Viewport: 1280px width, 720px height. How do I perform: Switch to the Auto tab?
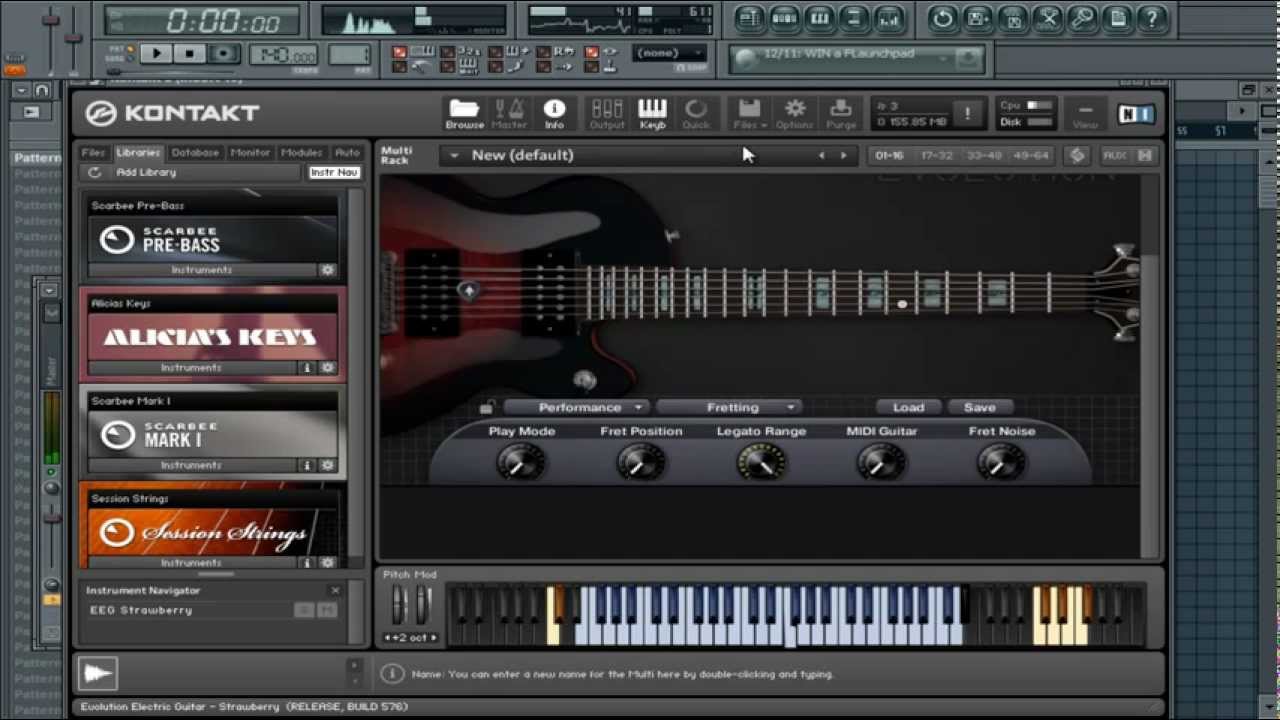point(347,152)
